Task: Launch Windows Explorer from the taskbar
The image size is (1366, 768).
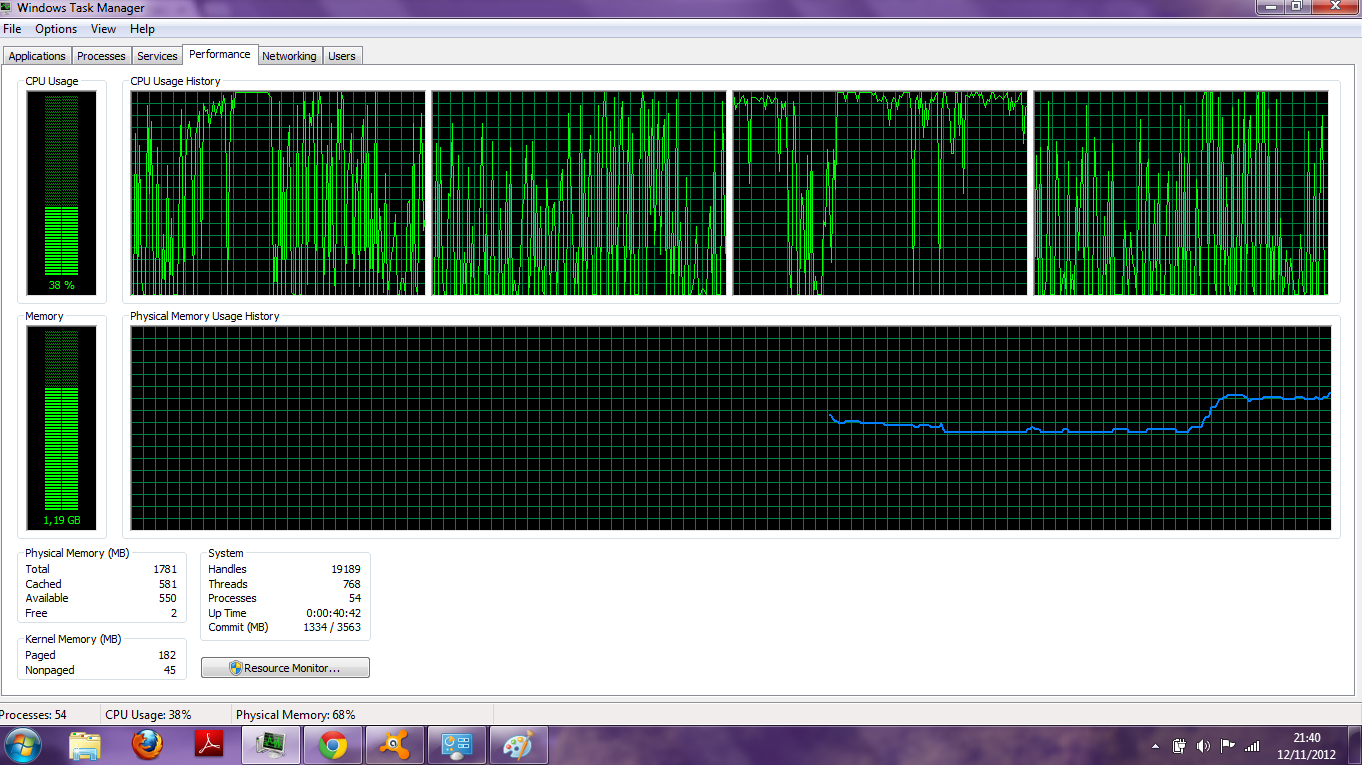Action: (x=85, y=746)
